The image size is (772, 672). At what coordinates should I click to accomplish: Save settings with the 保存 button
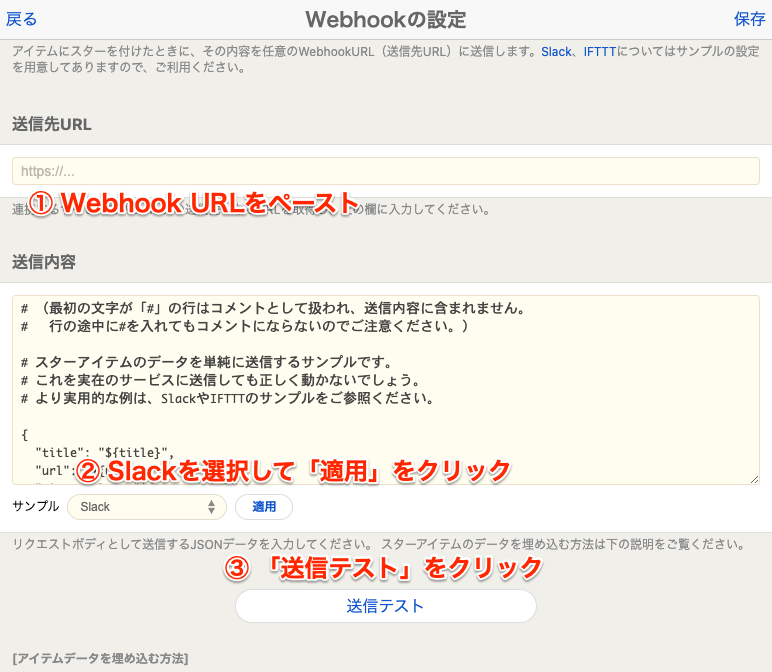point(749,19)
